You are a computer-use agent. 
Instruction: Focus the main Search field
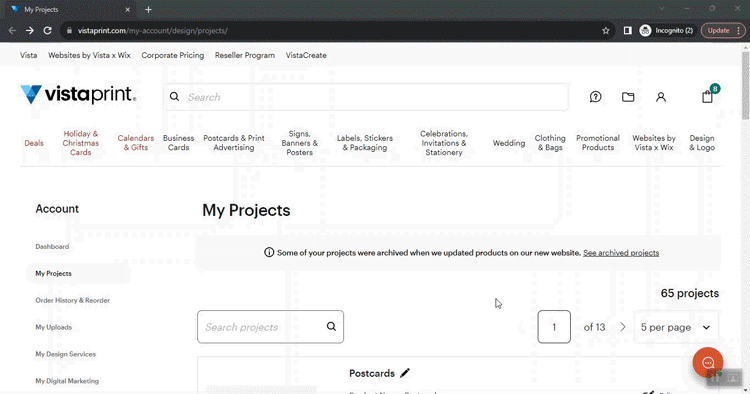pos(366,97)
